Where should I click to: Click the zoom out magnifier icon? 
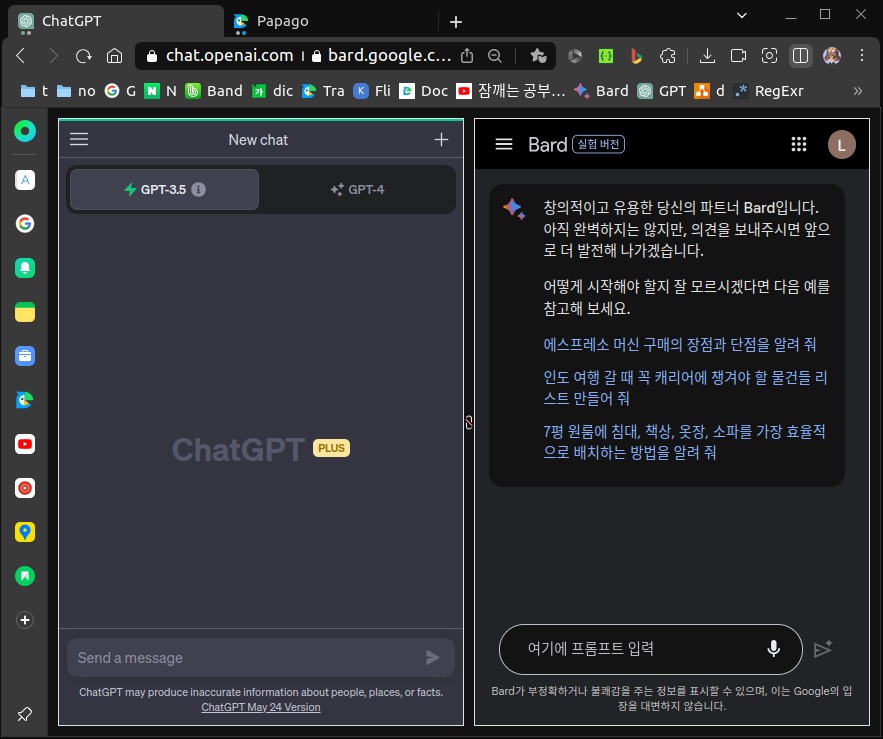[494, 56]
